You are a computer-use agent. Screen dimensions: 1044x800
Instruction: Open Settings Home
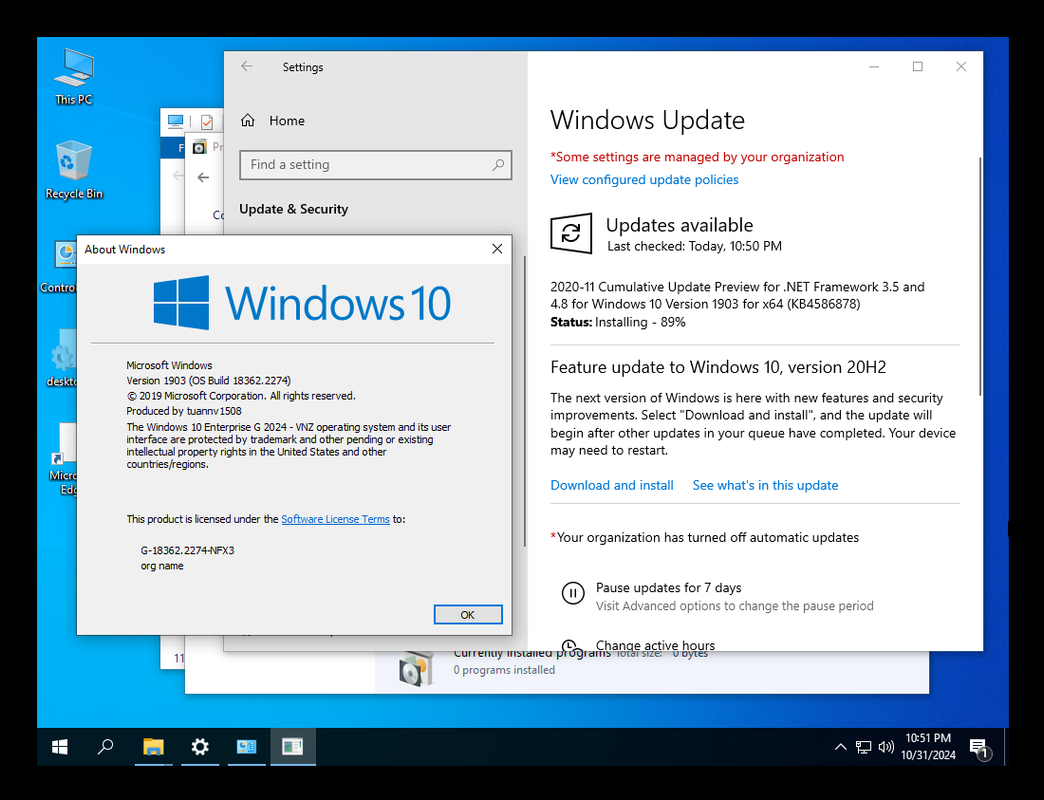[x=273, y=120]
